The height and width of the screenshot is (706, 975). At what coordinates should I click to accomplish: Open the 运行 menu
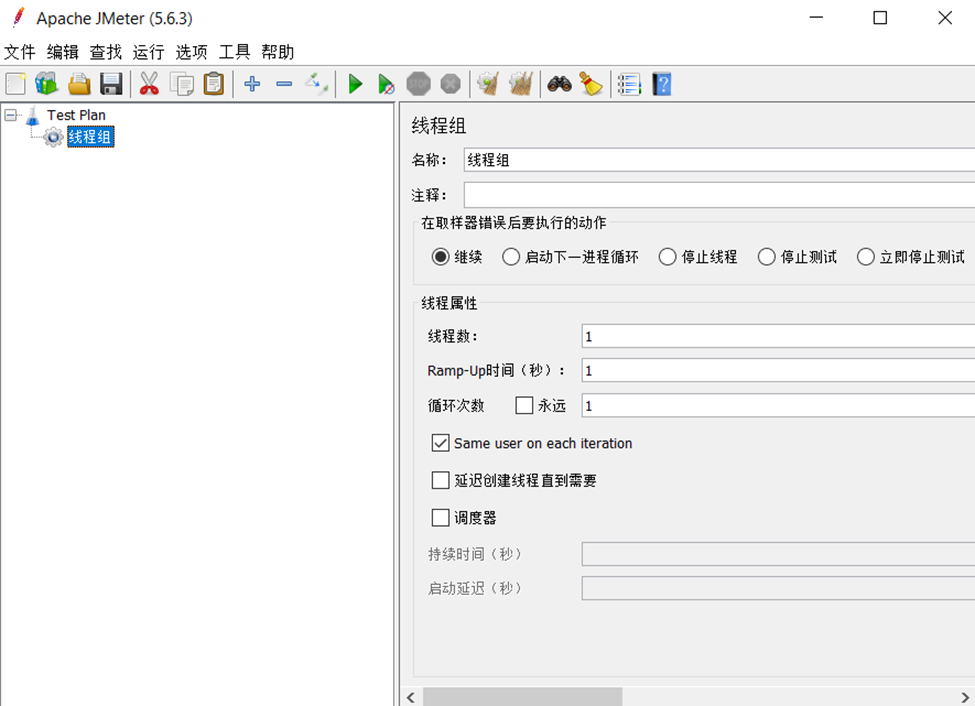point(148,52)
